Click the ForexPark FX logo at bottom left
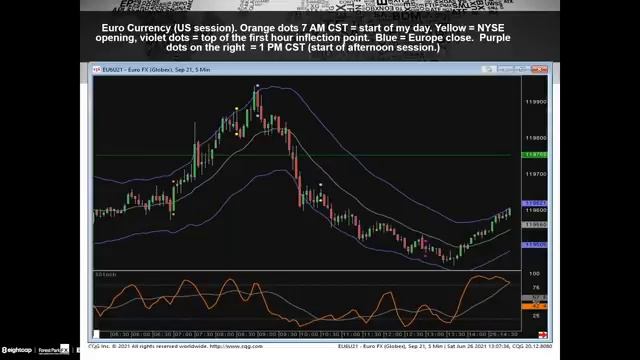 click(53, 349)
